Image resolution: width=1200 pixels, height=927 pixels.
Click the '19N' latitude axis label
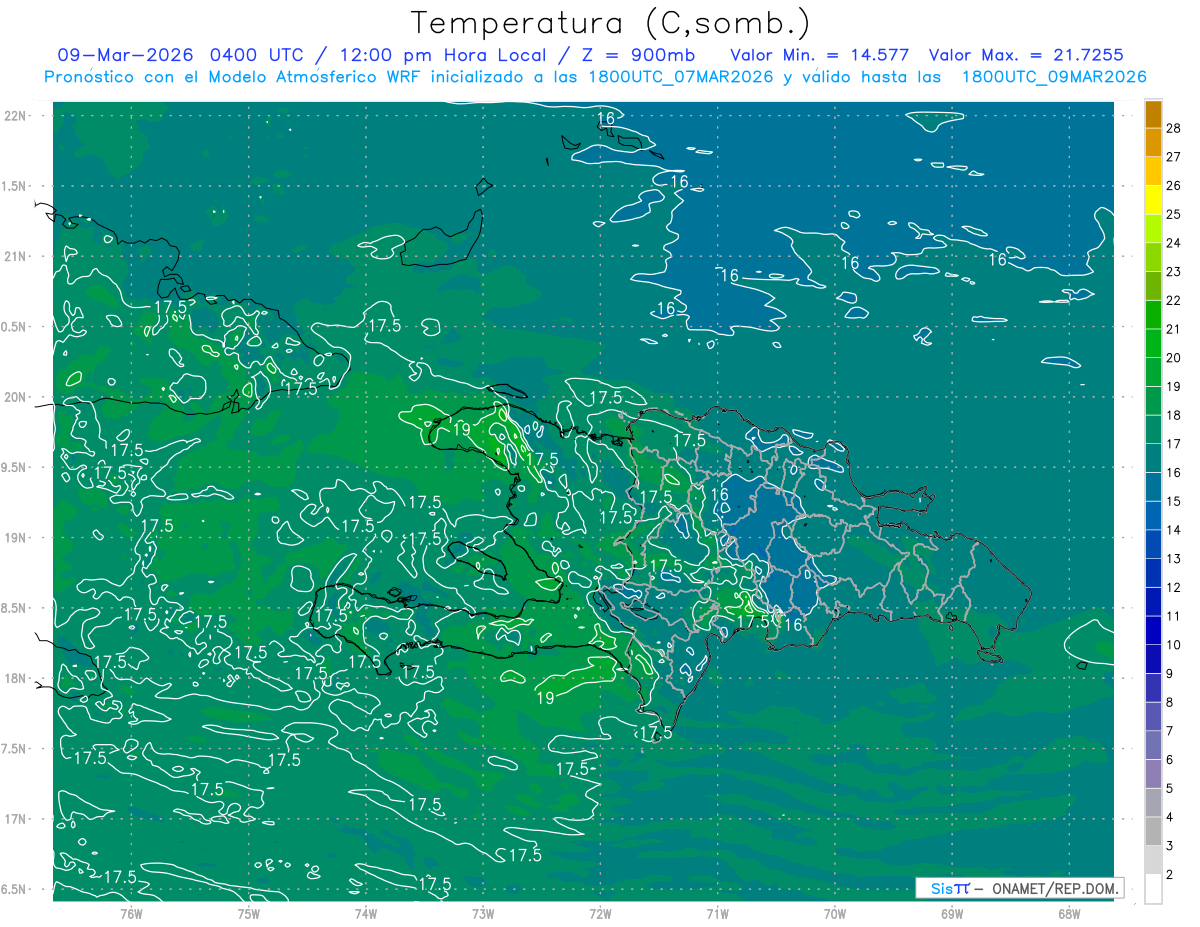(x=15, y=538)
